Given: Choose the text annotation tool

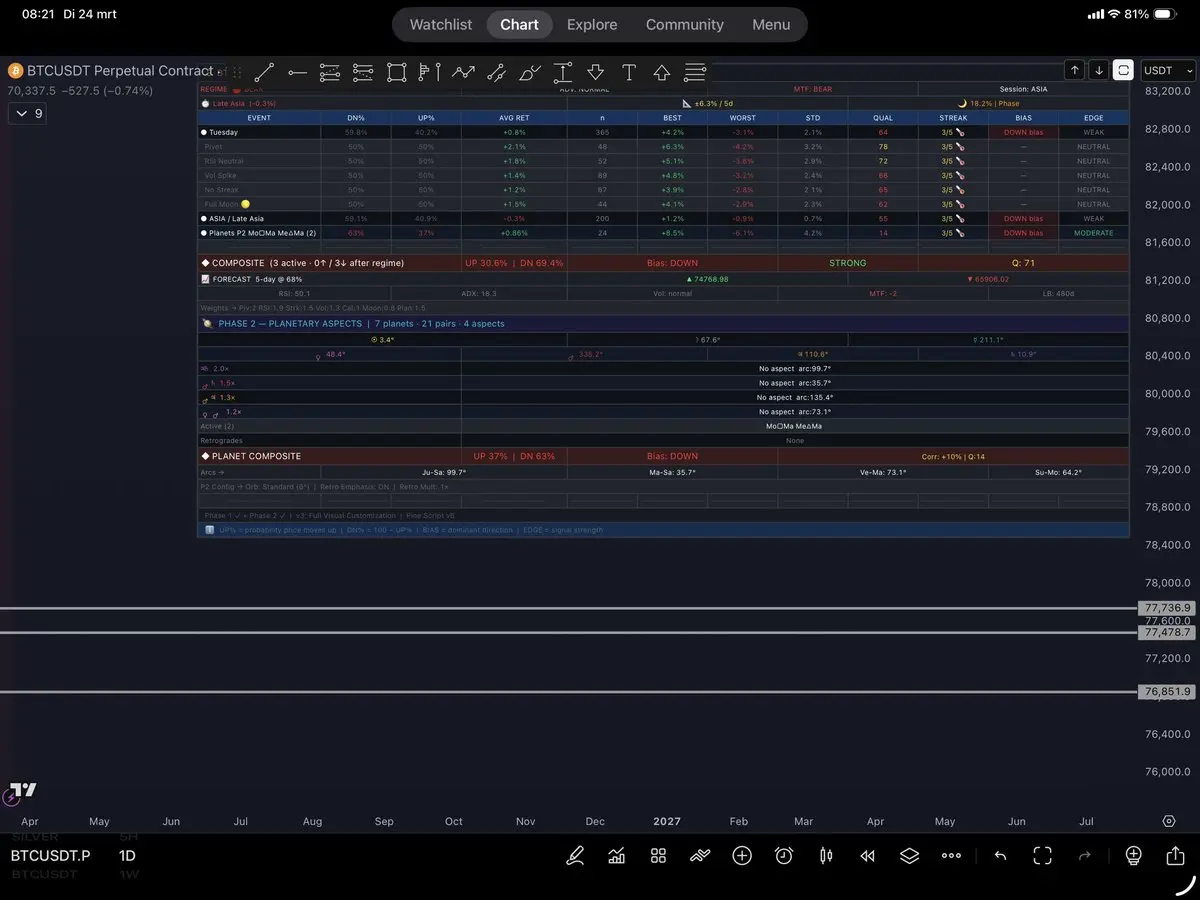Looking at the screenshot, I should (x=628, y=72).
